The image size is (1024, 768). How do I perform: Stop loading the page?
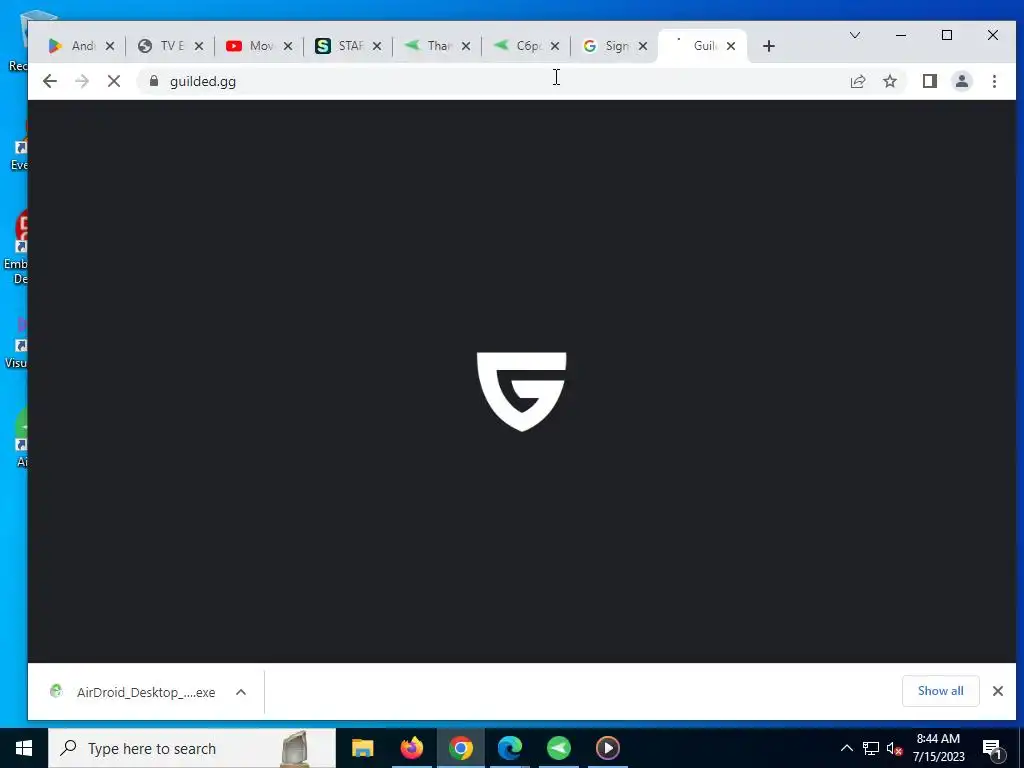tap(114, 81)
